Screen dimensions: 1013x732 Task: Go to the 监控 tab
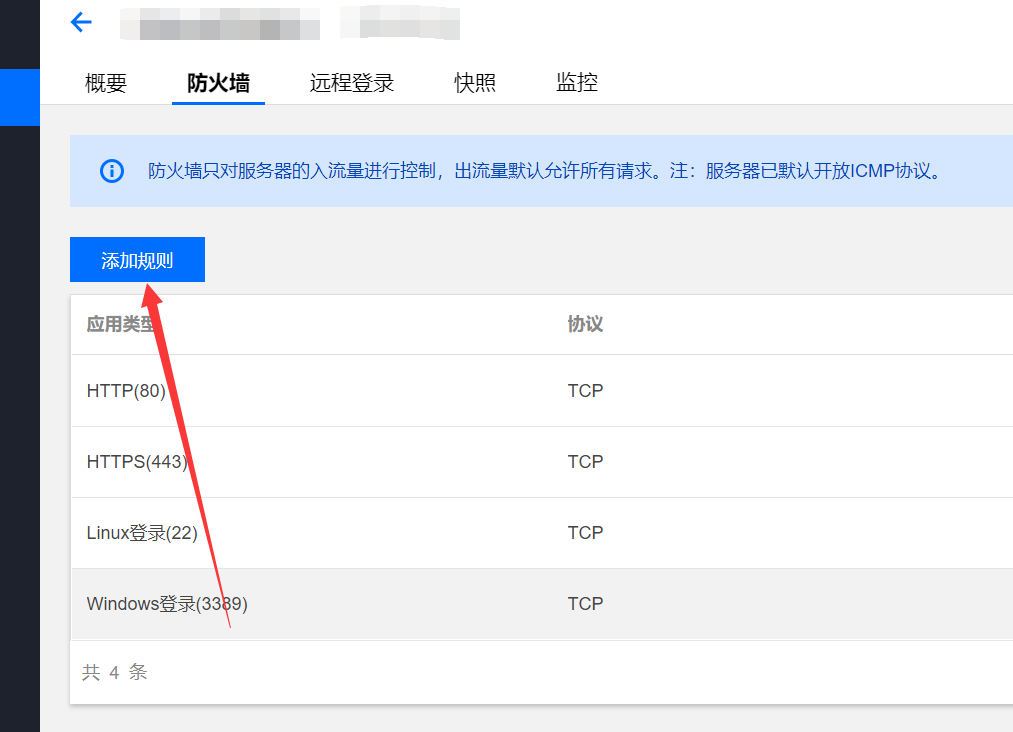(x=577, y=83)
